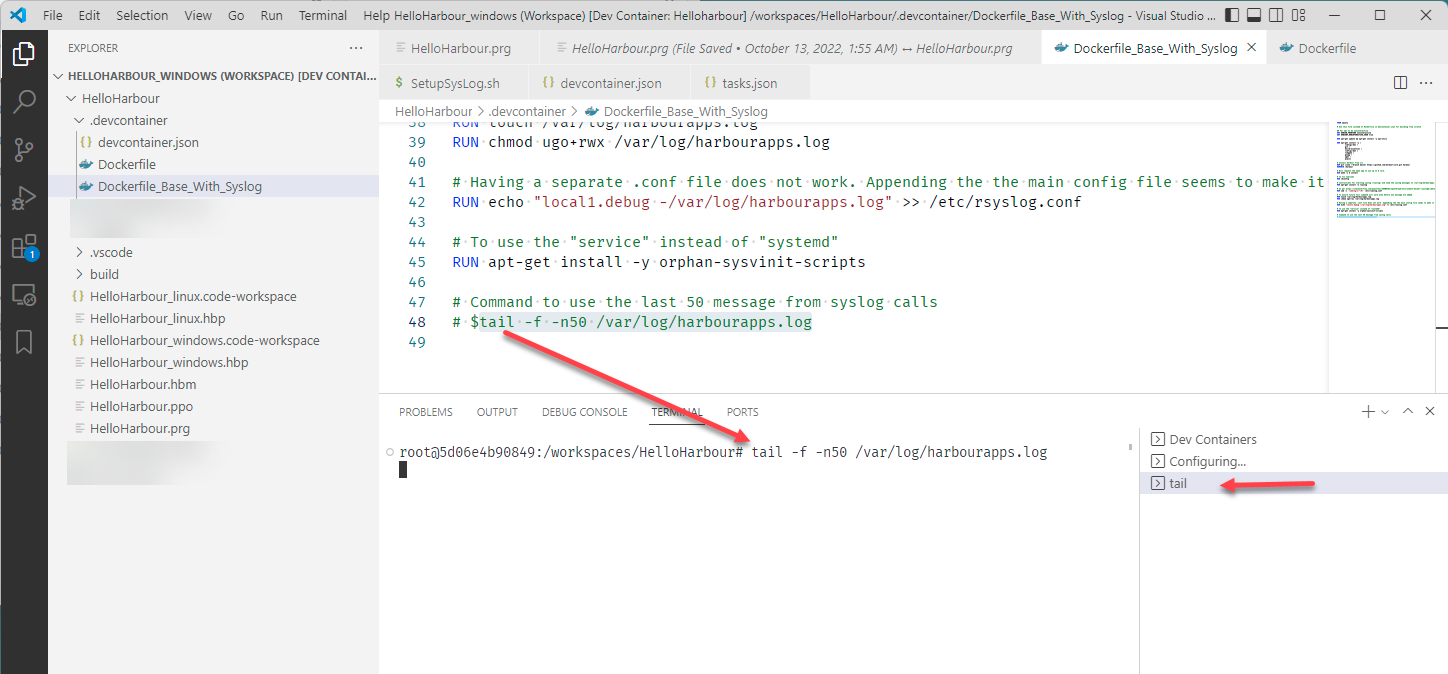Screen dimensions: 1448x674
Task: Switch to the Debug Console tab
Action: (x=584, y=412)
